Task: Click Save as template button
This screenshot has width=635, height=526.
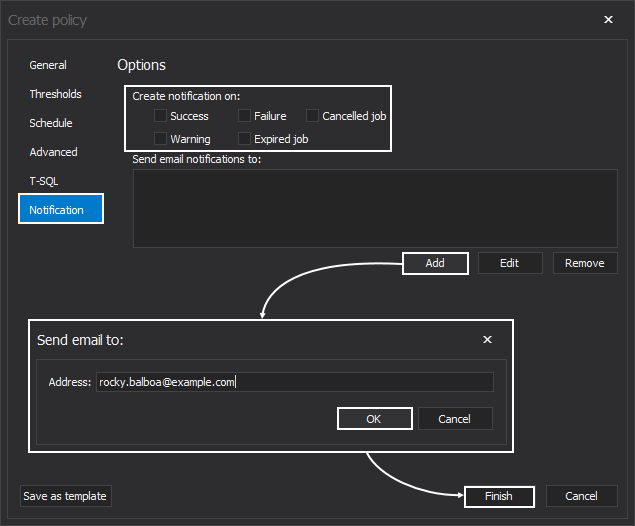Action: click(x=66, y=496)
